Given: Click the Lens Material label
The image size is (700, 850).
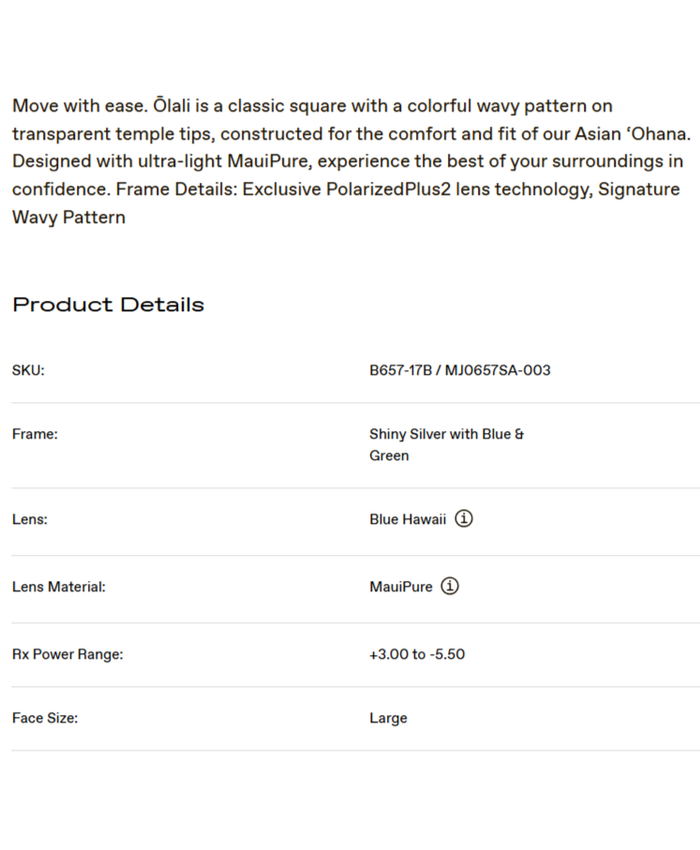Looking at the screenshot, I should click(58, 587).
